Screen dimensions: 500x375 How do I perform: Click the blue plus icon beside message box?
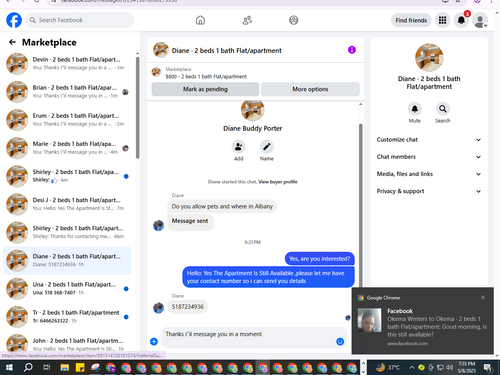click(154, 341)
